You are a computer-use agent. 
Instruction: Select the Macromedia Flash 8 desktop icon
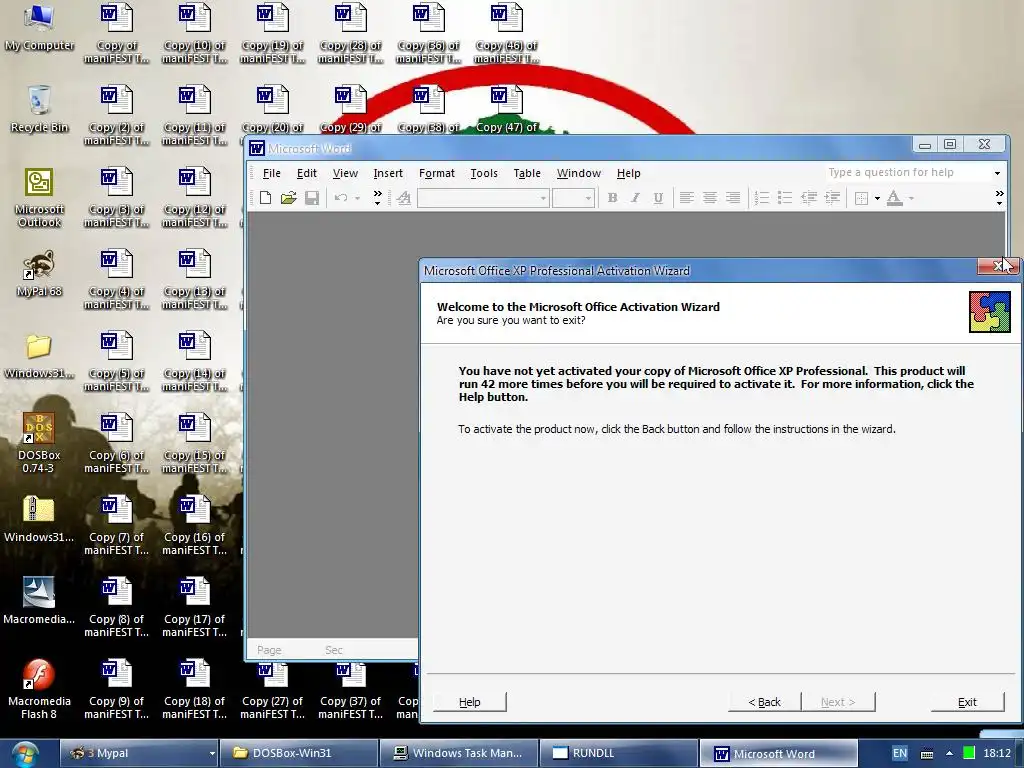click(39, 689)
